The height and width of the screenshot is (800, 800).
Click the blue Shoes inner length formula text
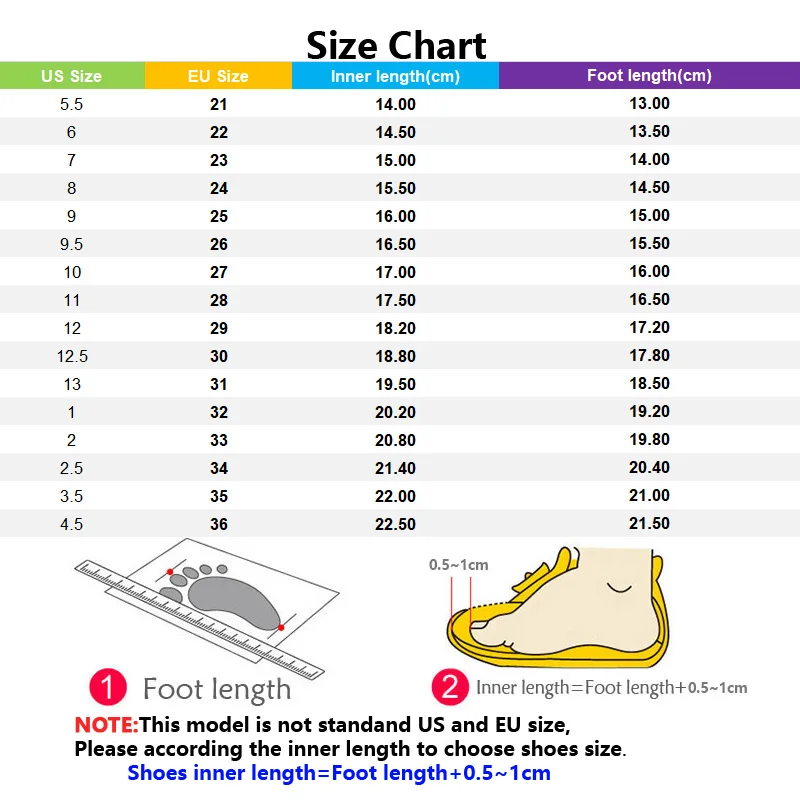(x=339, y=773)
